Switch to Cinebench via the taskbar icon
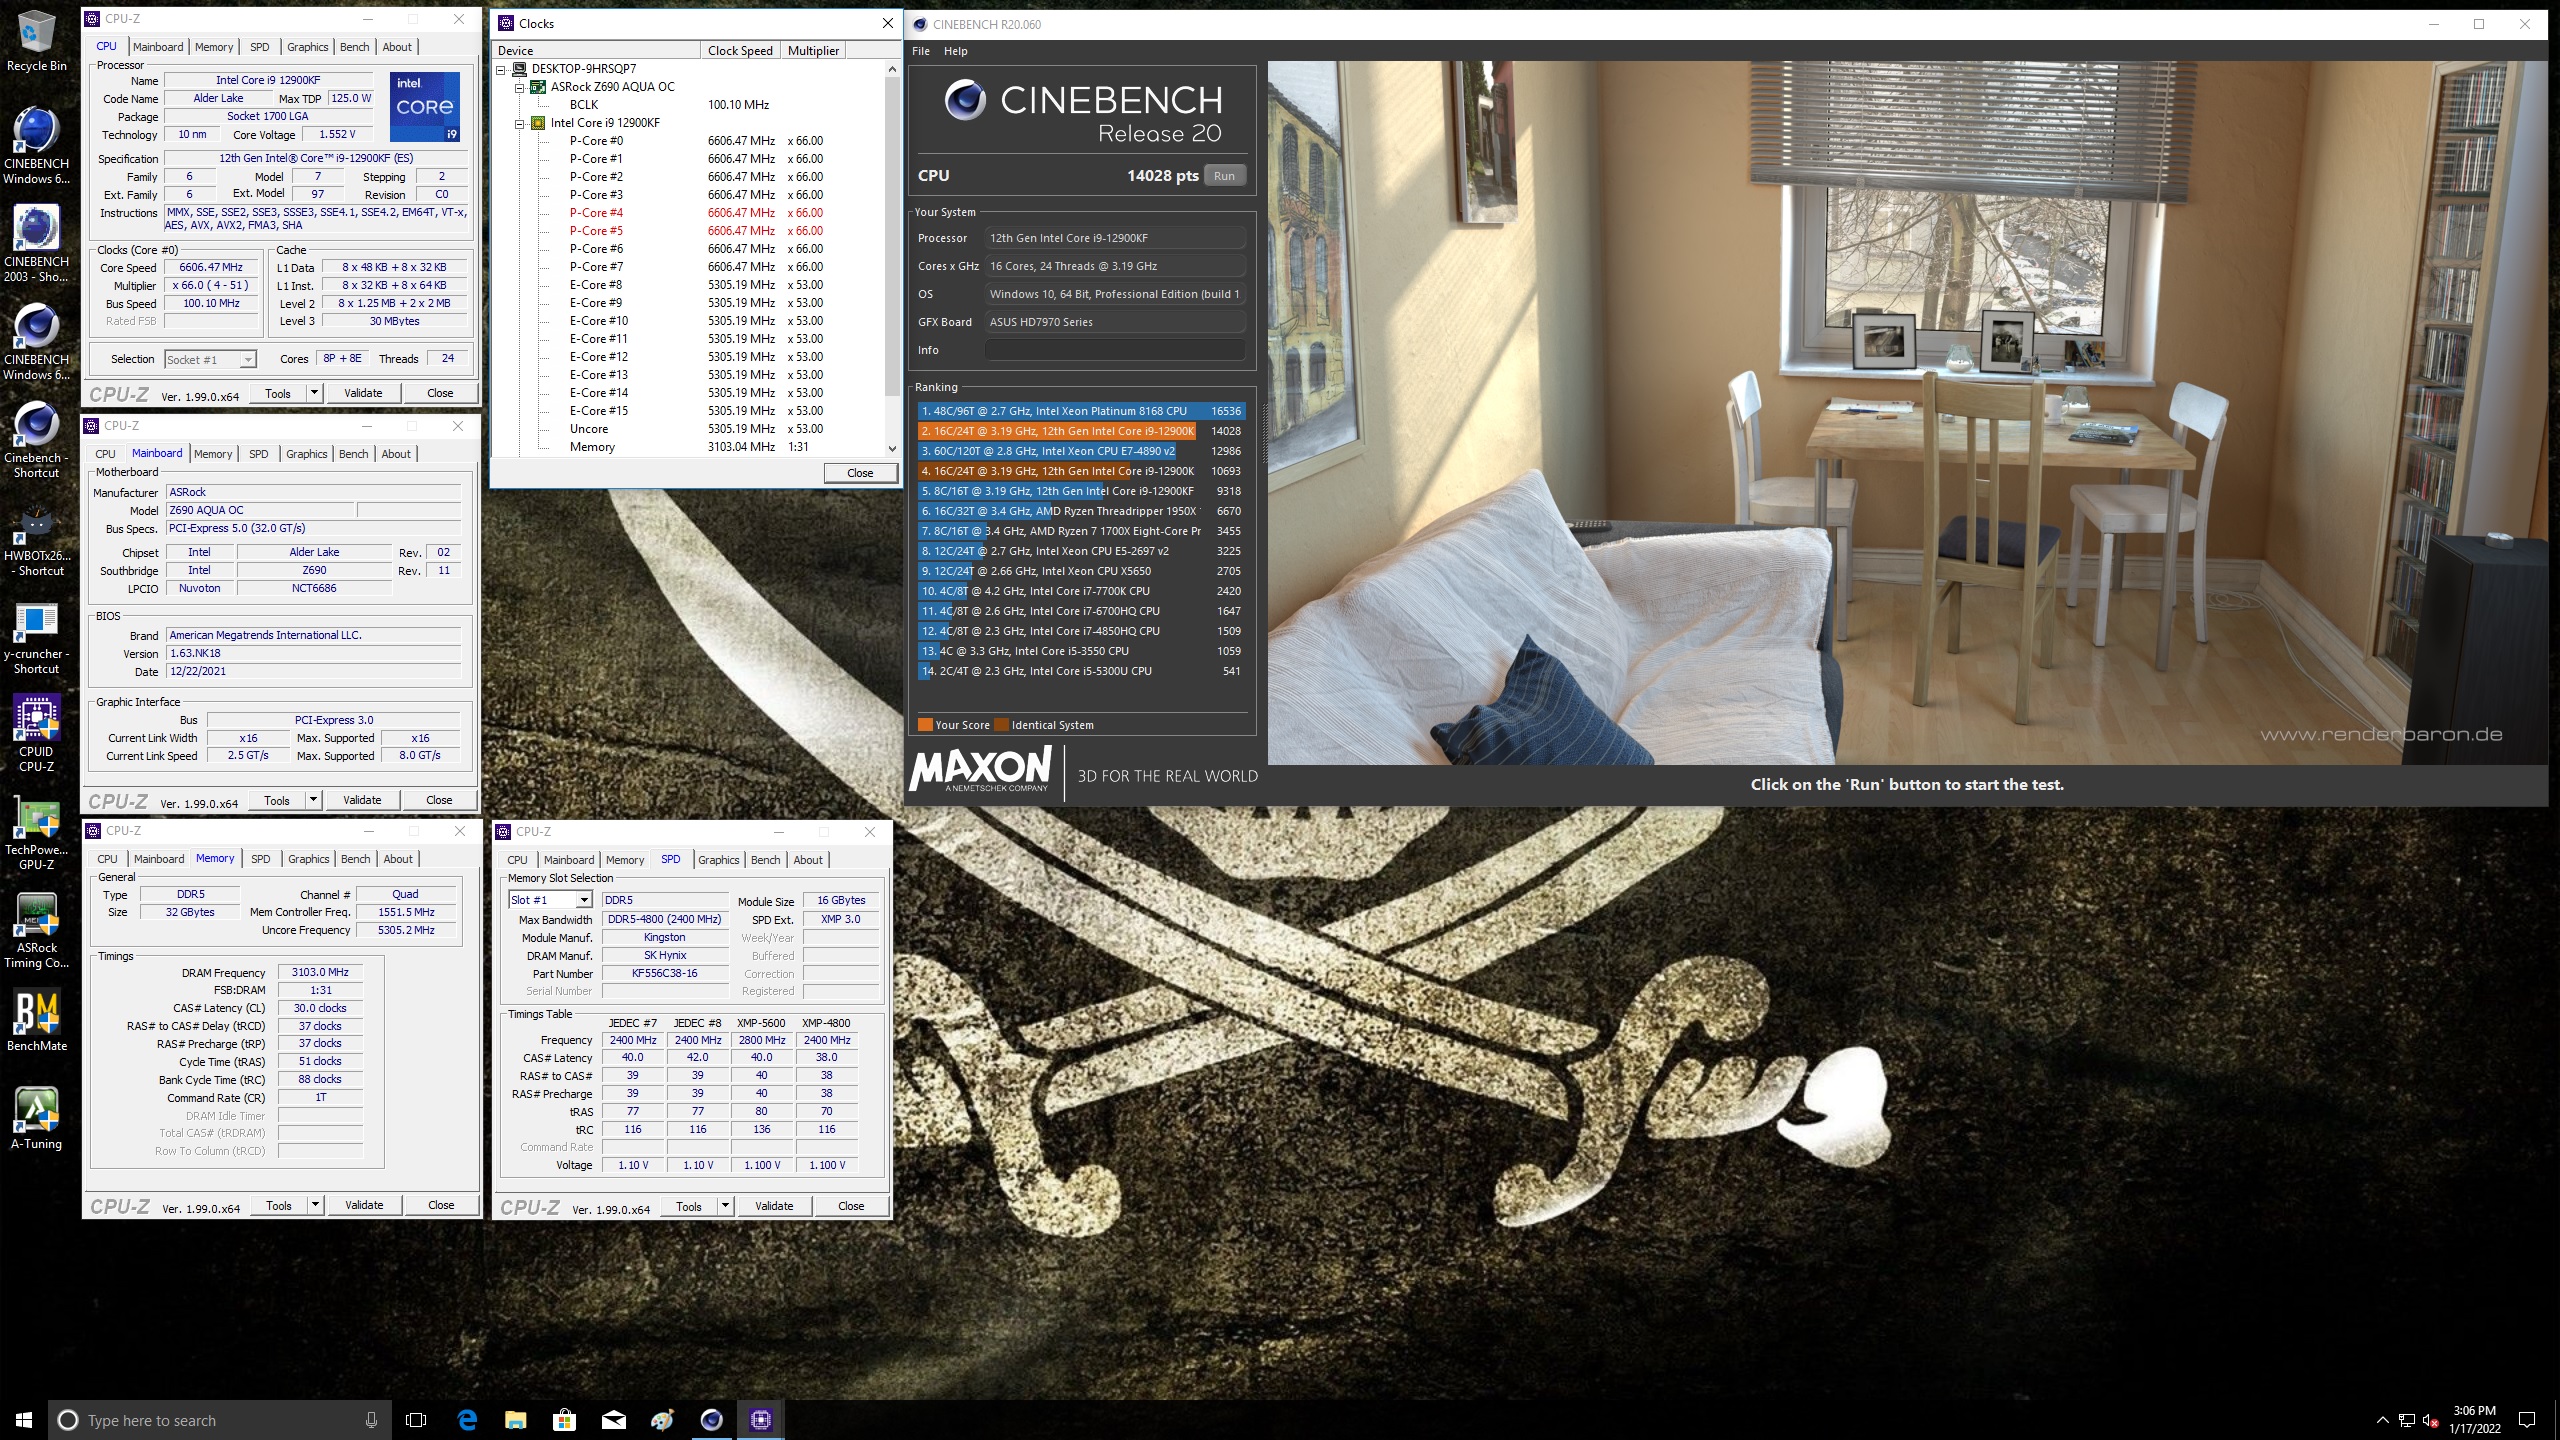2560x1440 pixels. click(x=711, y=1420)
